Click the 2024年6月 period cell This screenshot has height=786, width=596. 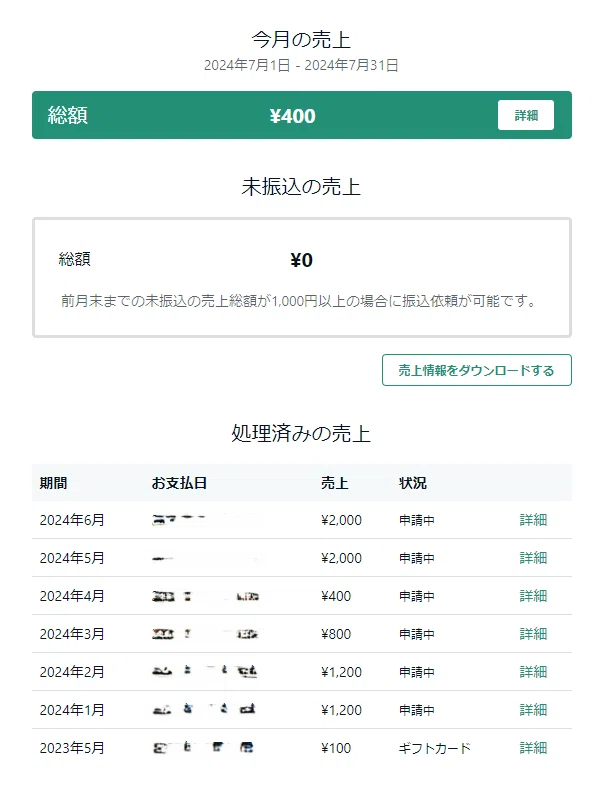72,520
